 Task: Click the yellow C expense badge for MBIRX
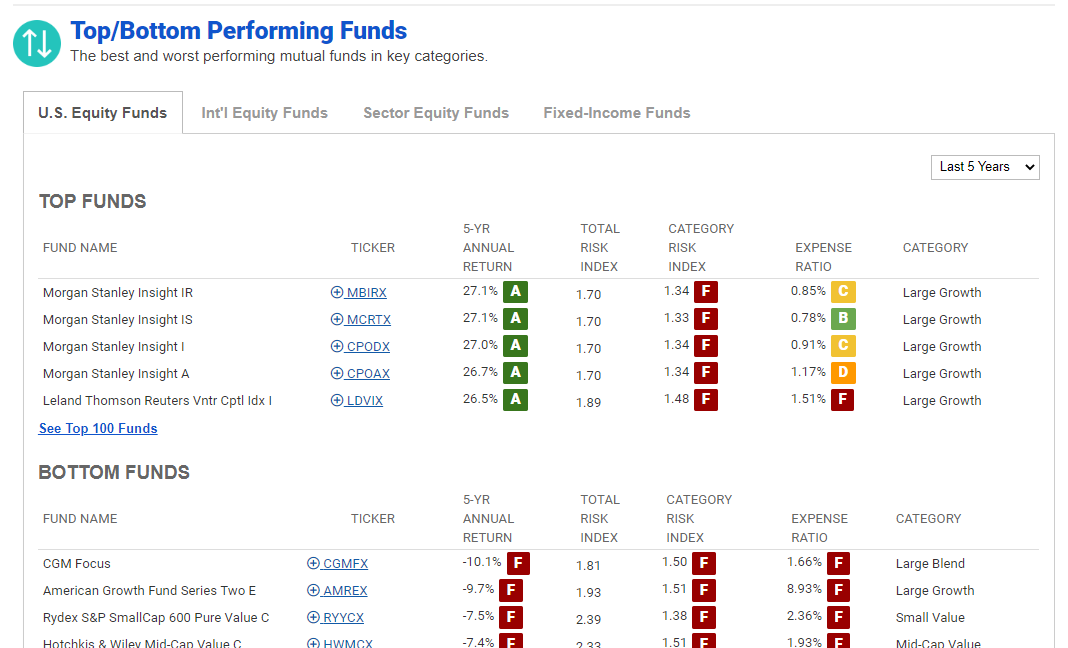[x=843, y=292]
